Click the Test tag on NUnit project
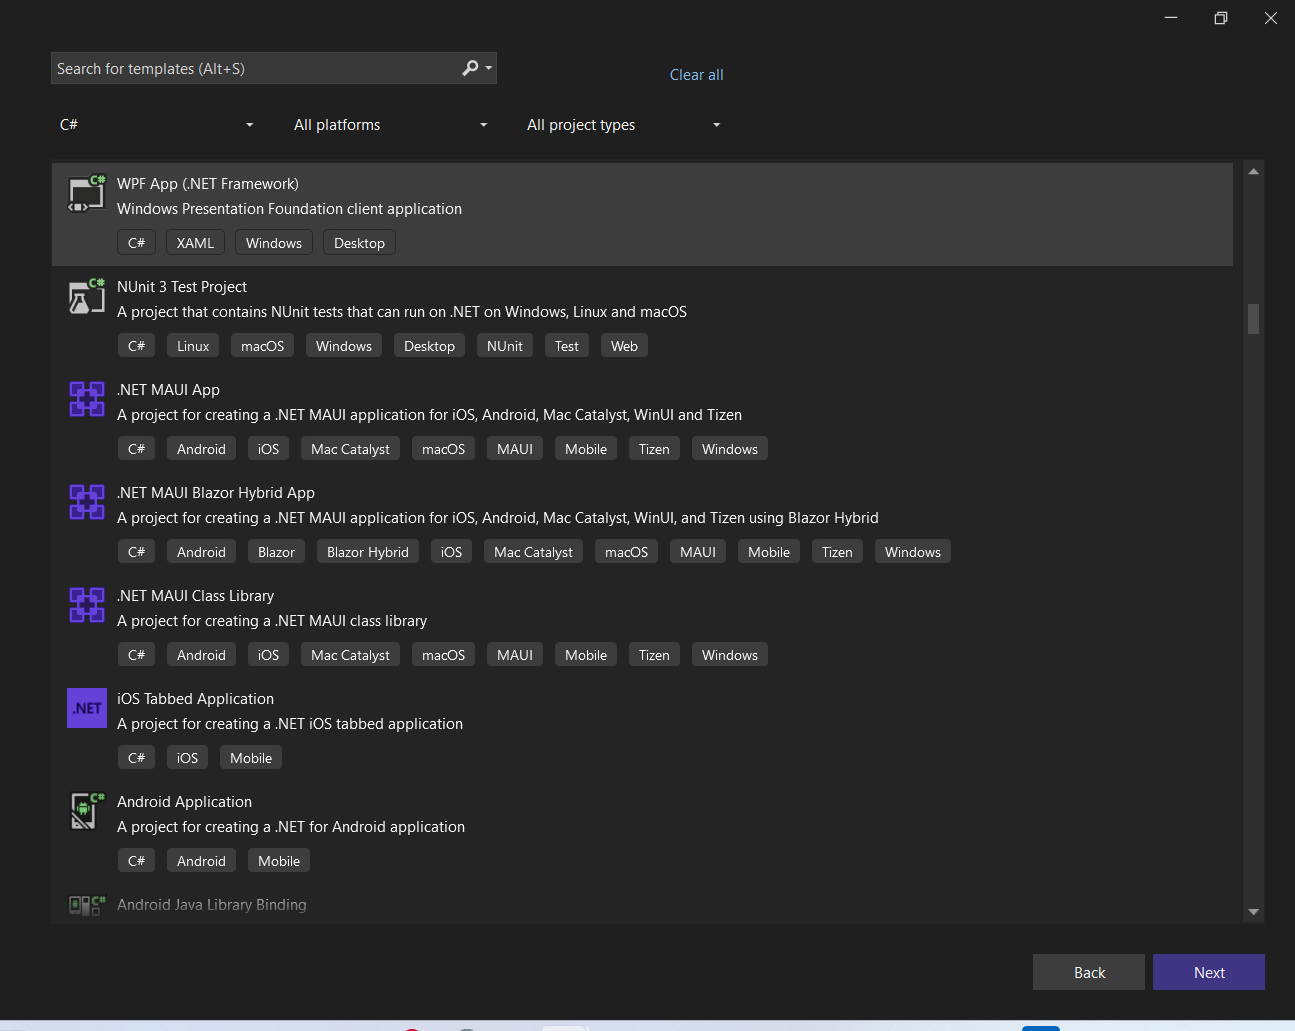This screenshot has width=1295, height=1031. click(567, 346)
